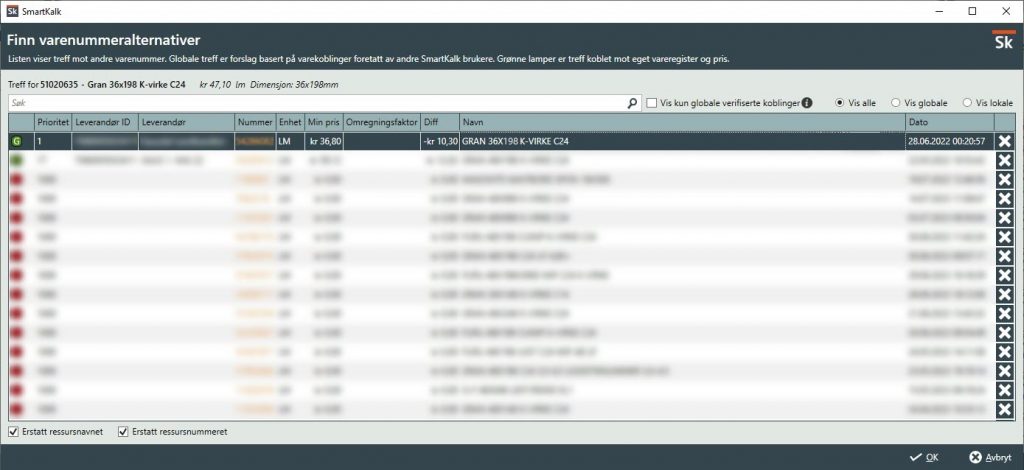1024x470 pixels.
Task: Click the magnifier search icon
Action: (632, 103)
